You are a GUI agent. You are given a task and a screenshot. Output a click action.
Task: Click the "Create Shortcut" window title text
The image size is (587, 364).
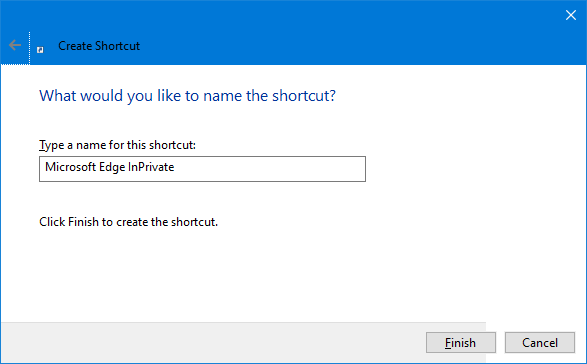99,46
